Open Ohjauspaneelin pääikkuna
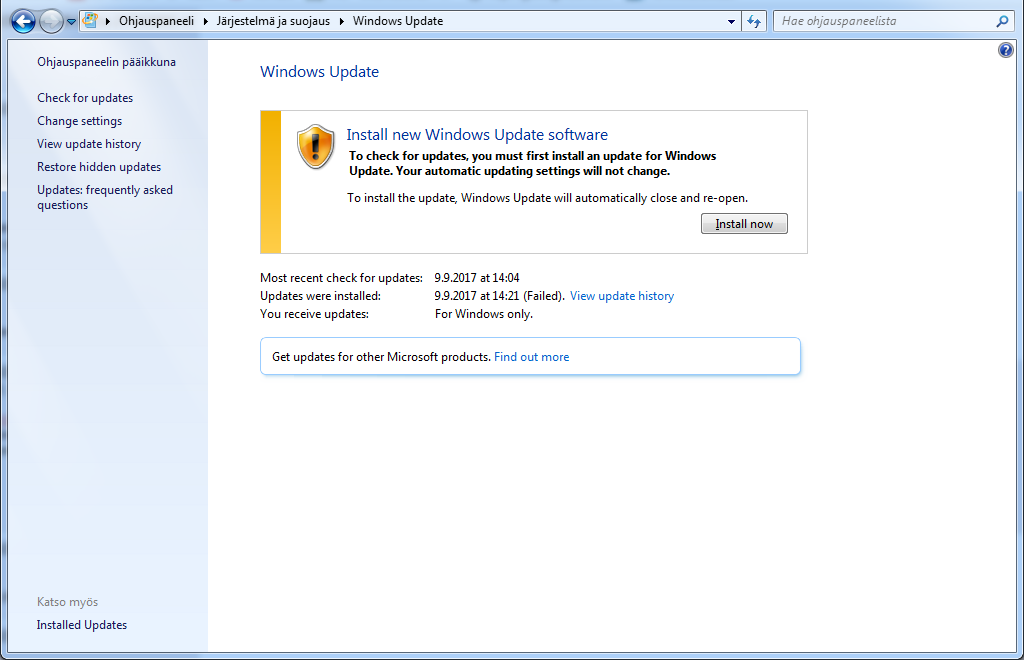Viewport: 1024px width, 660px height. click(106, 62)
